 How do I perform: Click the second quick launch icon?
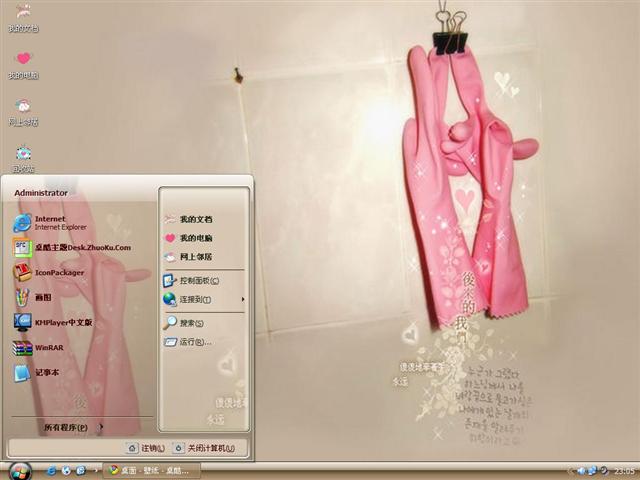[x=66, y=471]
